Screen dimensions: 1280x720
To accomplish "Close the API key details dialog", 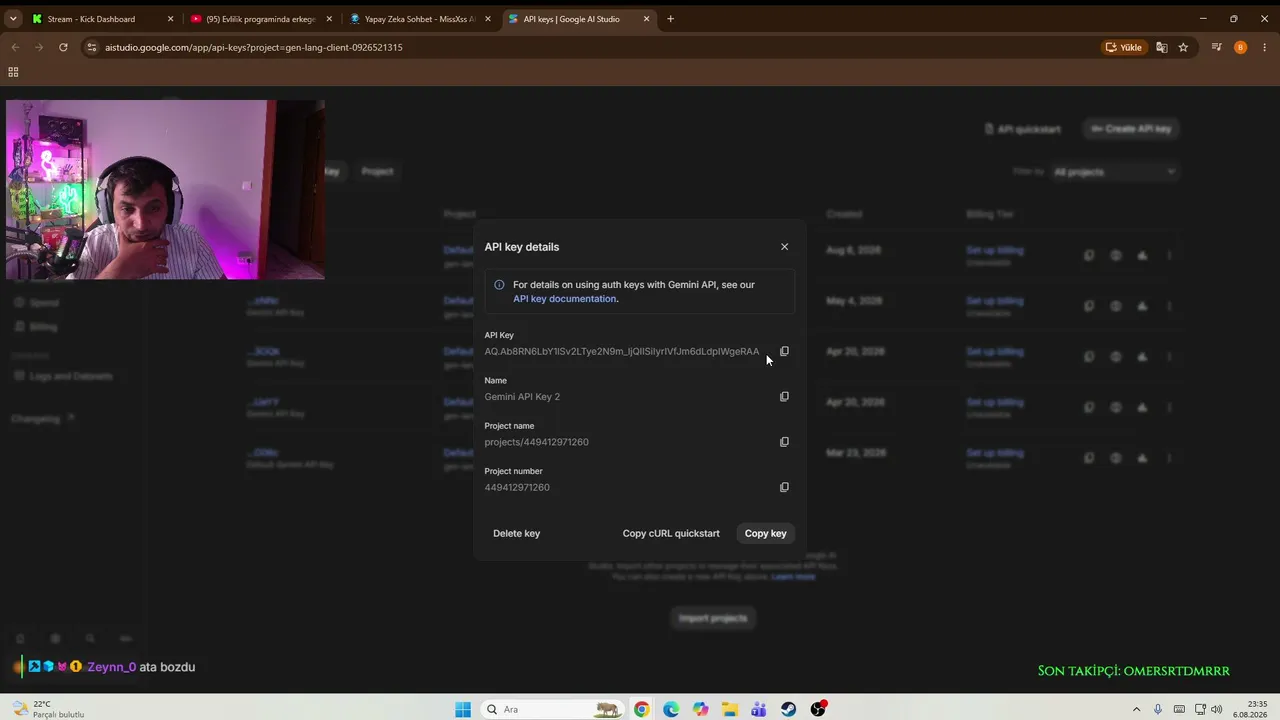I will tap(784, 247).
